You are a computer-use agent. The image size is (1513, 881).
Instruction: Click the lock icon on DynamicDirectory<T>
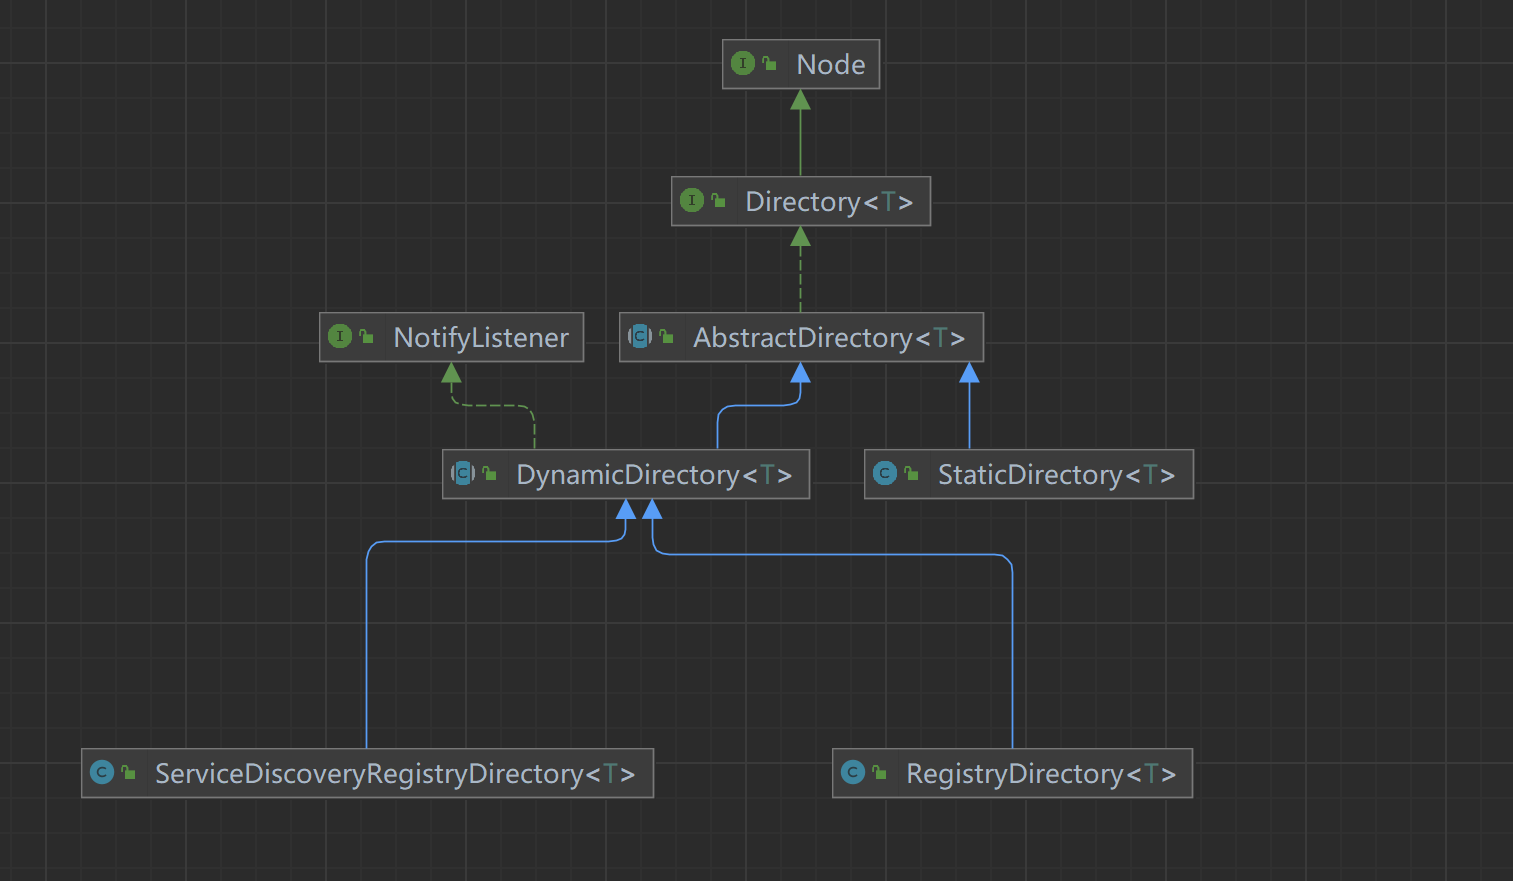(x=490, y=473)
